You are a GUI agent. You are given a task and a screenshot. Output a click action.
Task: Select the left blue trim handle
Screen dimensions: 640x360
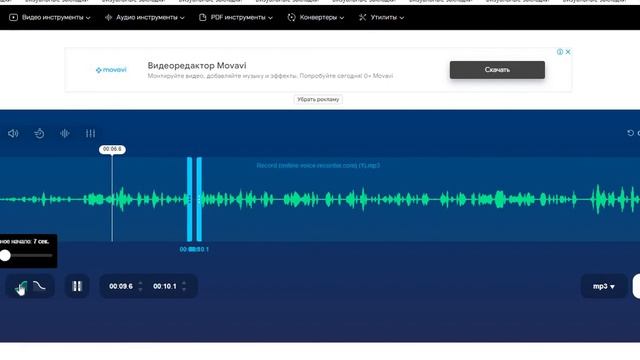[x=189, y=199]
